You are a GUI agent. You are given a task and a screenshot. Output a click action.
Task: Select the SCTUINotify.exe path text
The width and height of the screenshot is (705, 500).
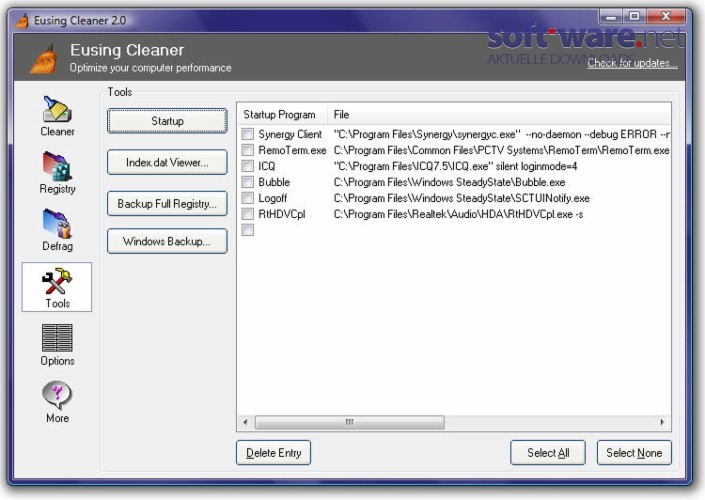click(461, 198)
